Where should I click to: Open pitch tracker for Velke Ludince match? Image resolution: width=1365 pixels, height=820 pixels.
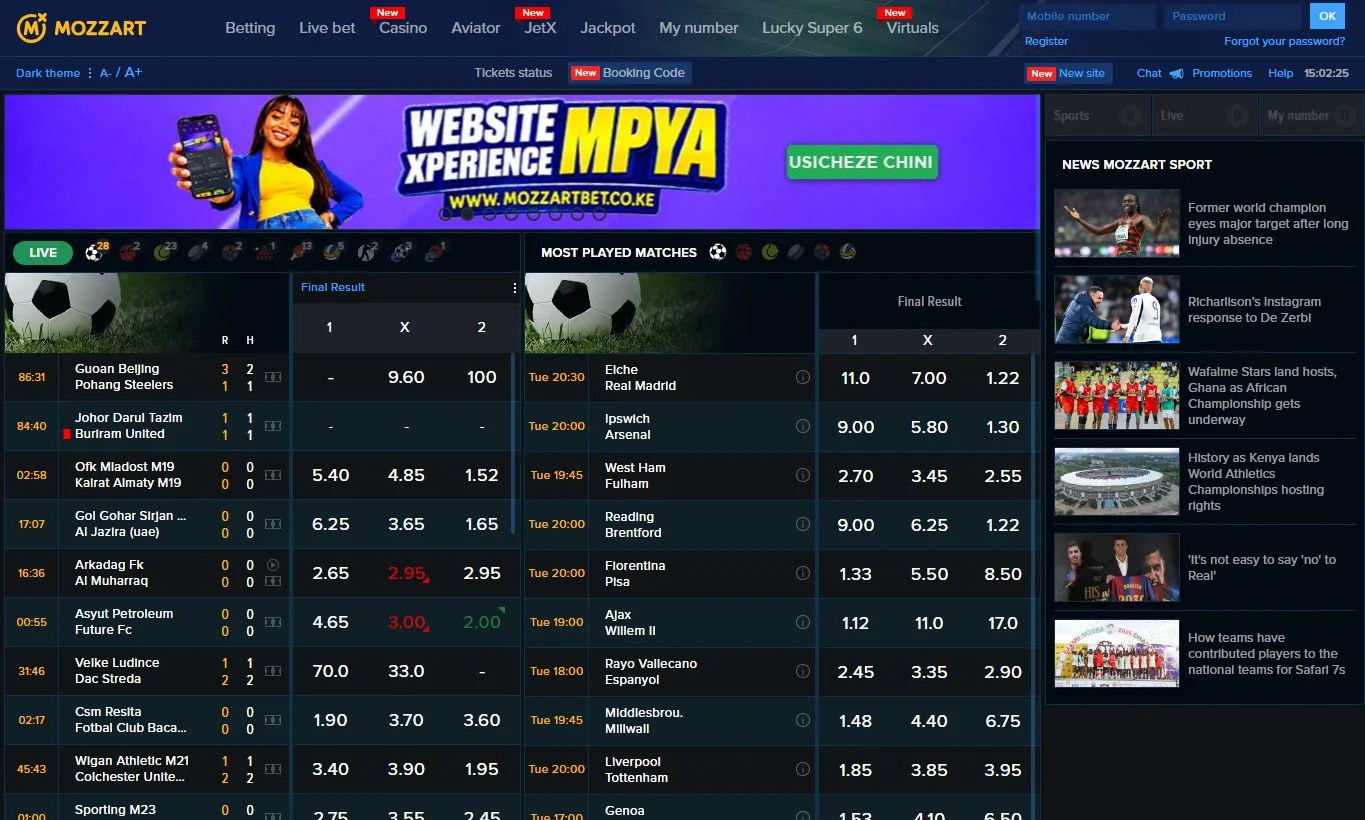273,671
